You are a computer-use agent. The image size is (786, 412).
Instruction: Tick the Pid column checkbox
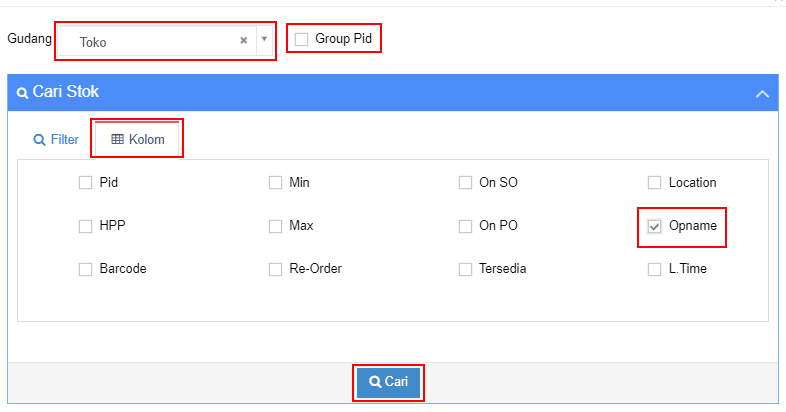click(x=85, y=182)
